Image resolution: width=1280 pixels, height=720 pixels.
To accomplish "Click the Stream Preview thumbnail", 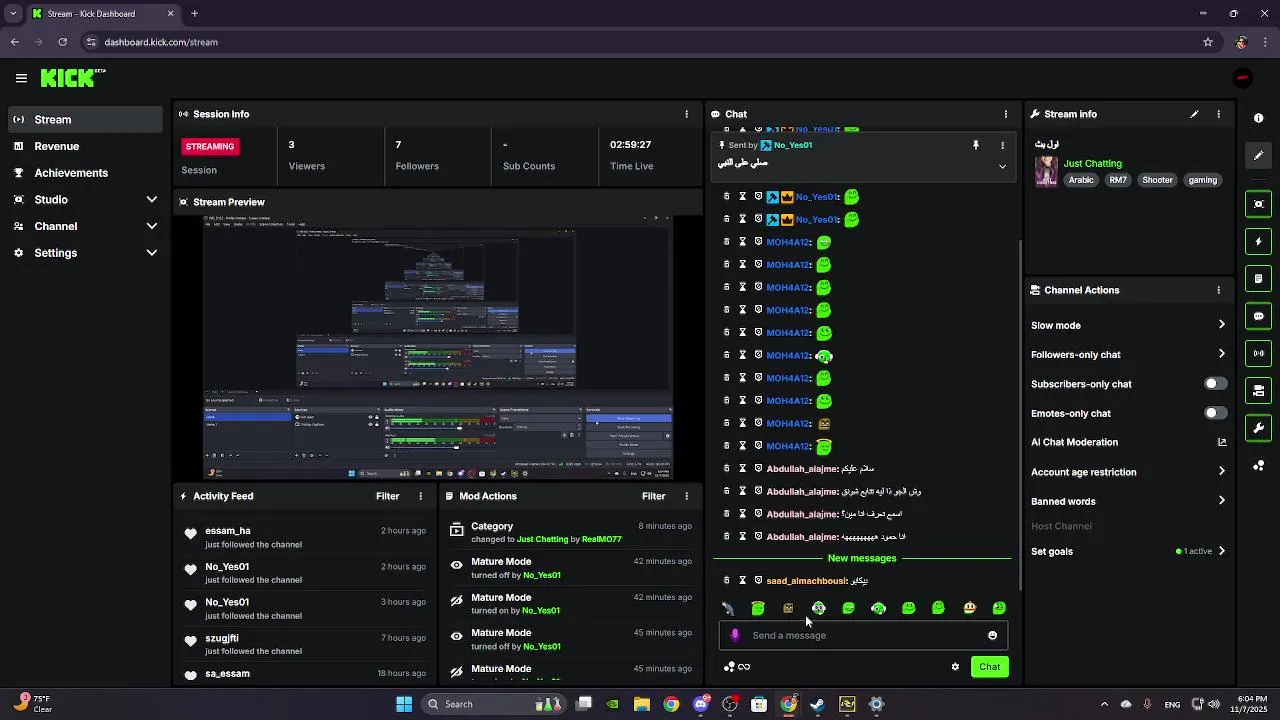I will 438,346.
